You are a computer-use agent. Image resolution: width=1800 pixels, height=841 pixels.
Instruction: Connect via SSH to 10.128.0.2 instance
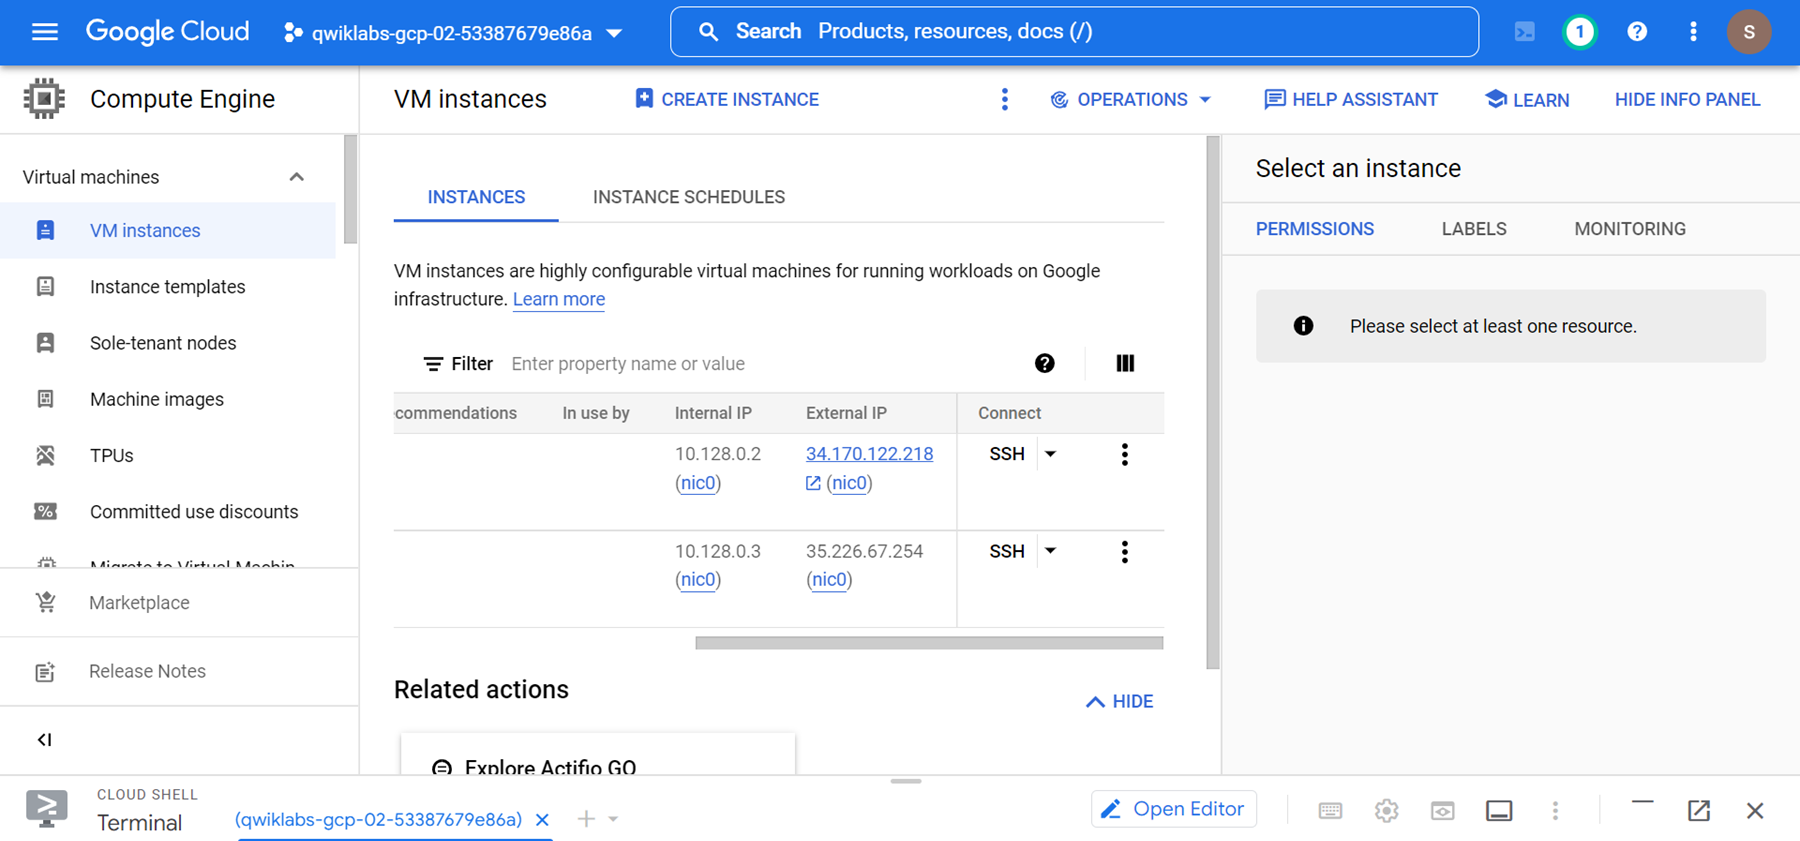1007,454
